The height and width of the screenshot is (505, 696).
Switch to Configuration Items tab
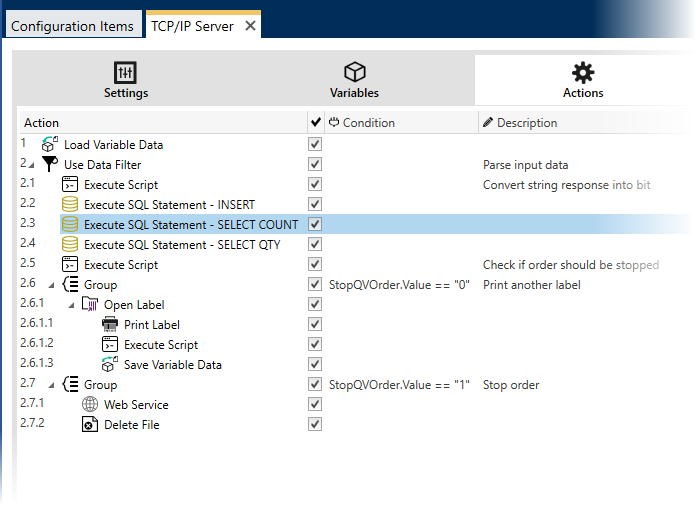pyautogui.click(x=72, y=26)
